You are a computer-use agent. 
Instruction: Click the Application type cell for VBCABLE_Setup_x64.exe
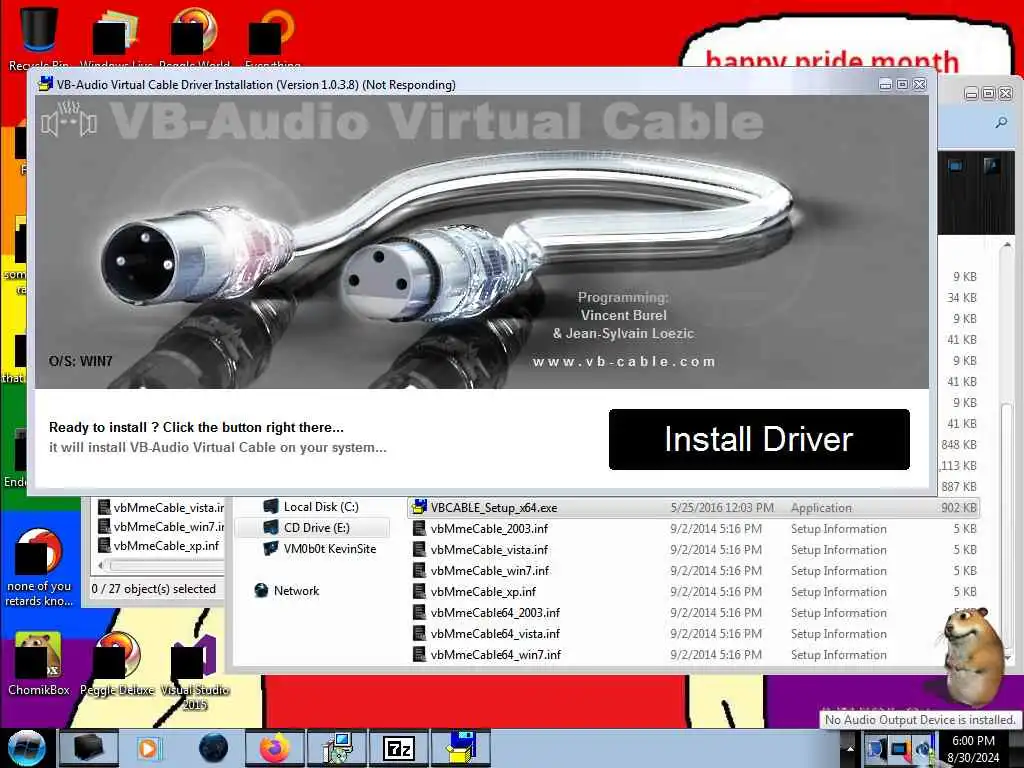click(821, 507)
